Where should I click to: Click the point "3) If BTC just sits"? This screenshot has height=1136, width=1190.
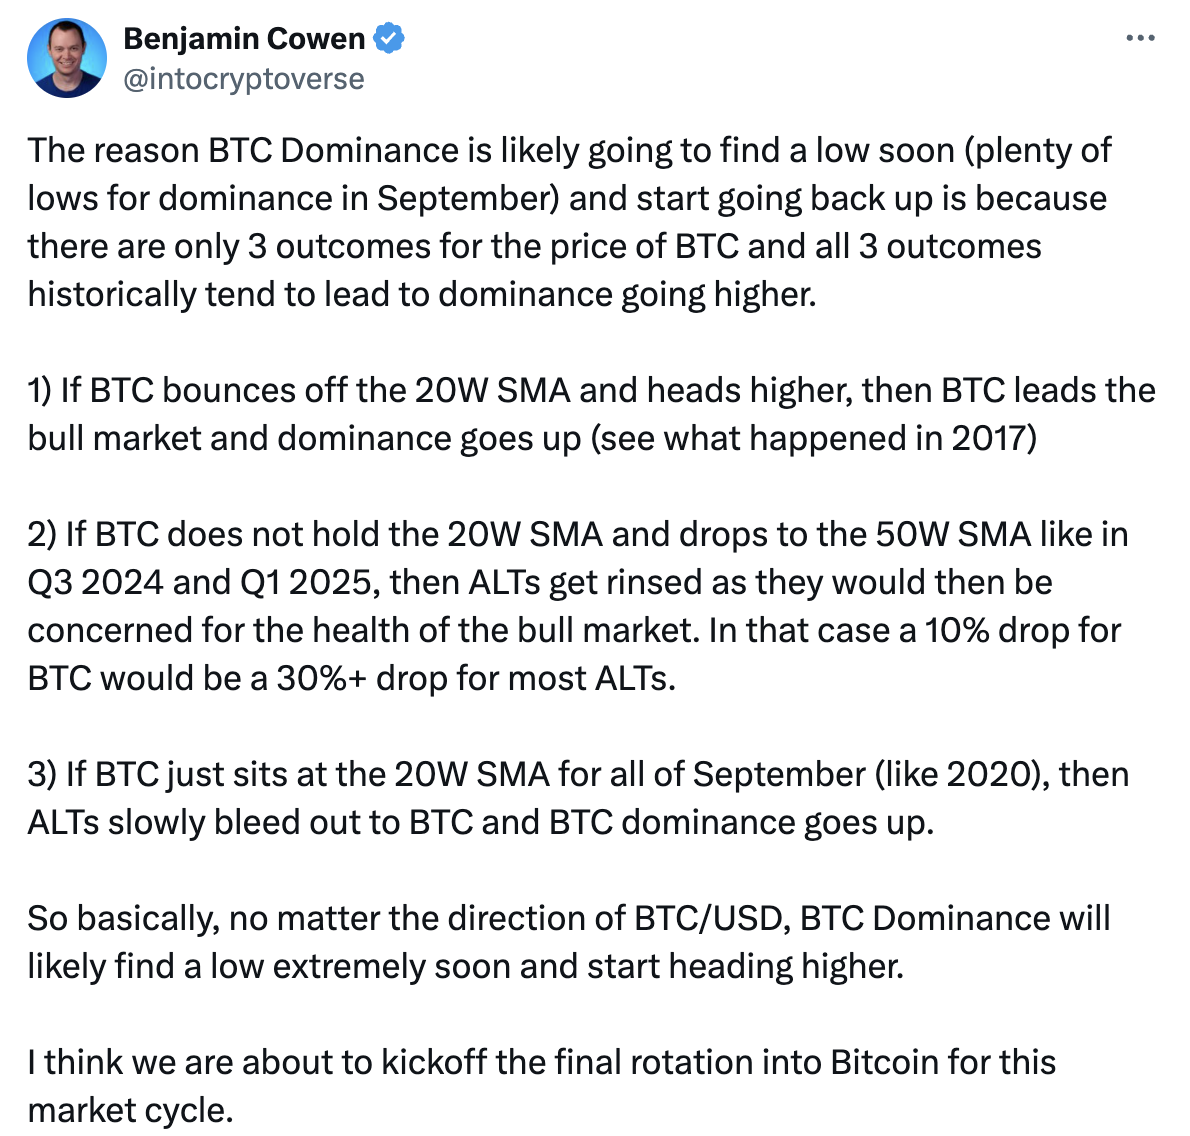click(578, 798)
